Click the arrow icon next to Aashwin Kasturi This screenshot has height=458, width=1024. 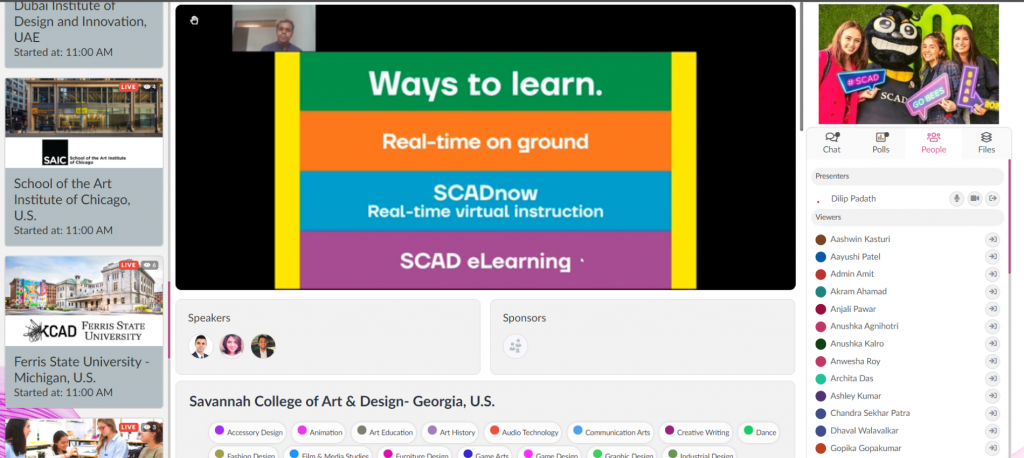pyautogui.click(x=993, y=240)
